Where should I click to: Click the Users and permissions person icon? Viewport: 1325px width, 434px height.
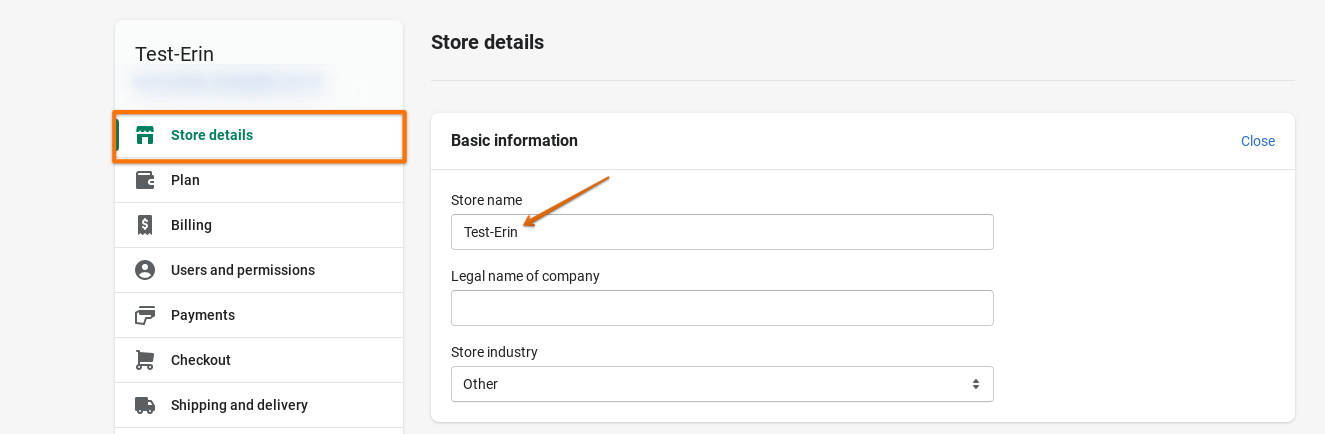click(145, 270)
